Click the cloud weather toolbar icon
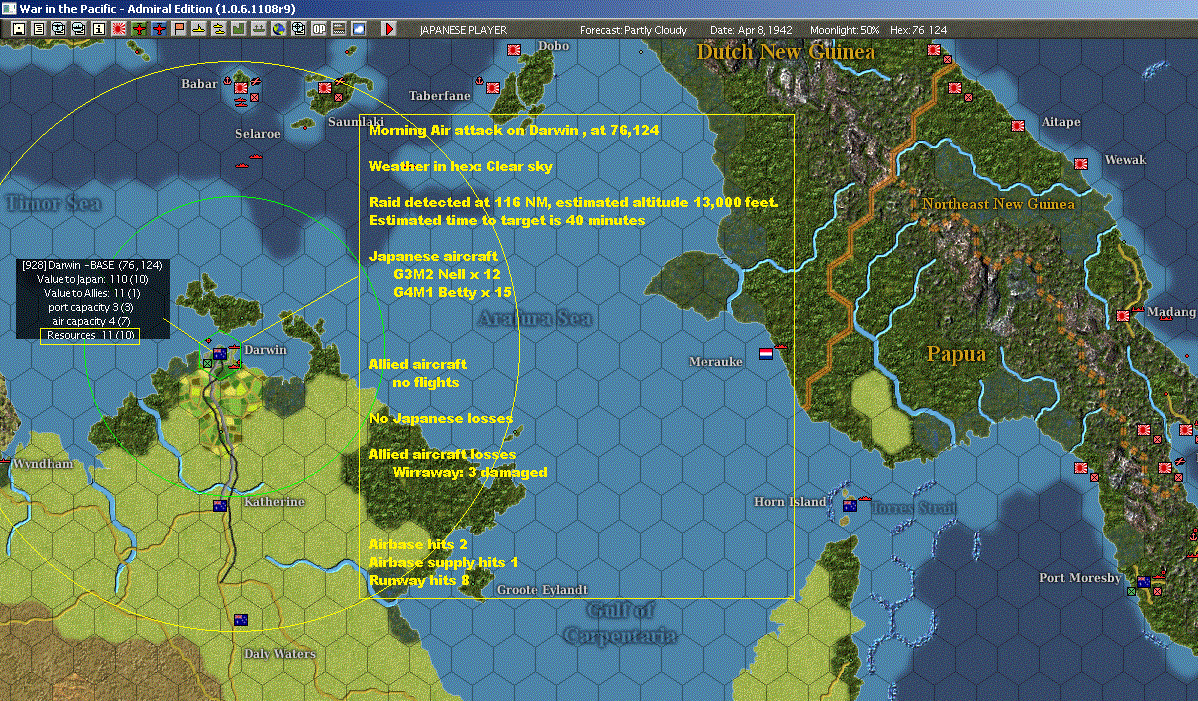1198x701 pixels. [358, 29]
